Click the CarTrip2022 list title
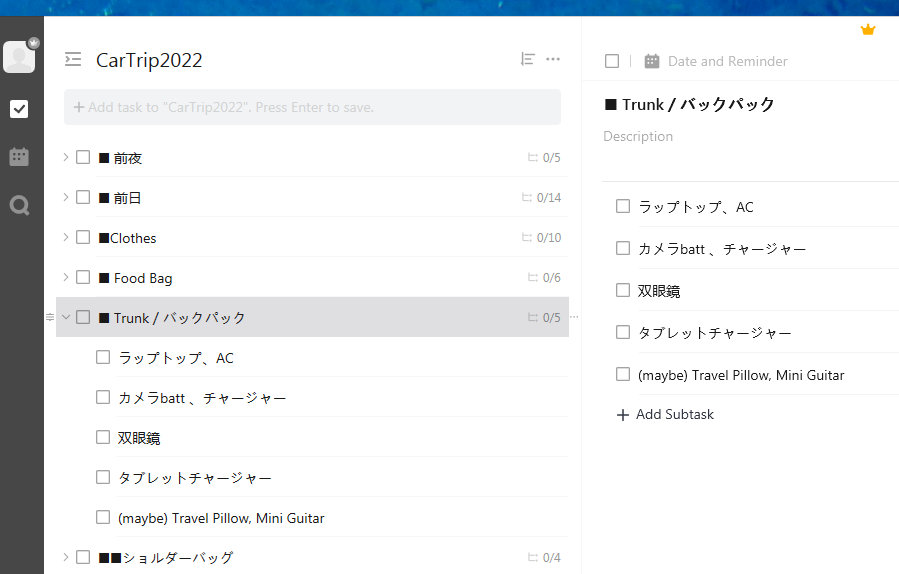The image size is (899, 574). coord(149,60)
